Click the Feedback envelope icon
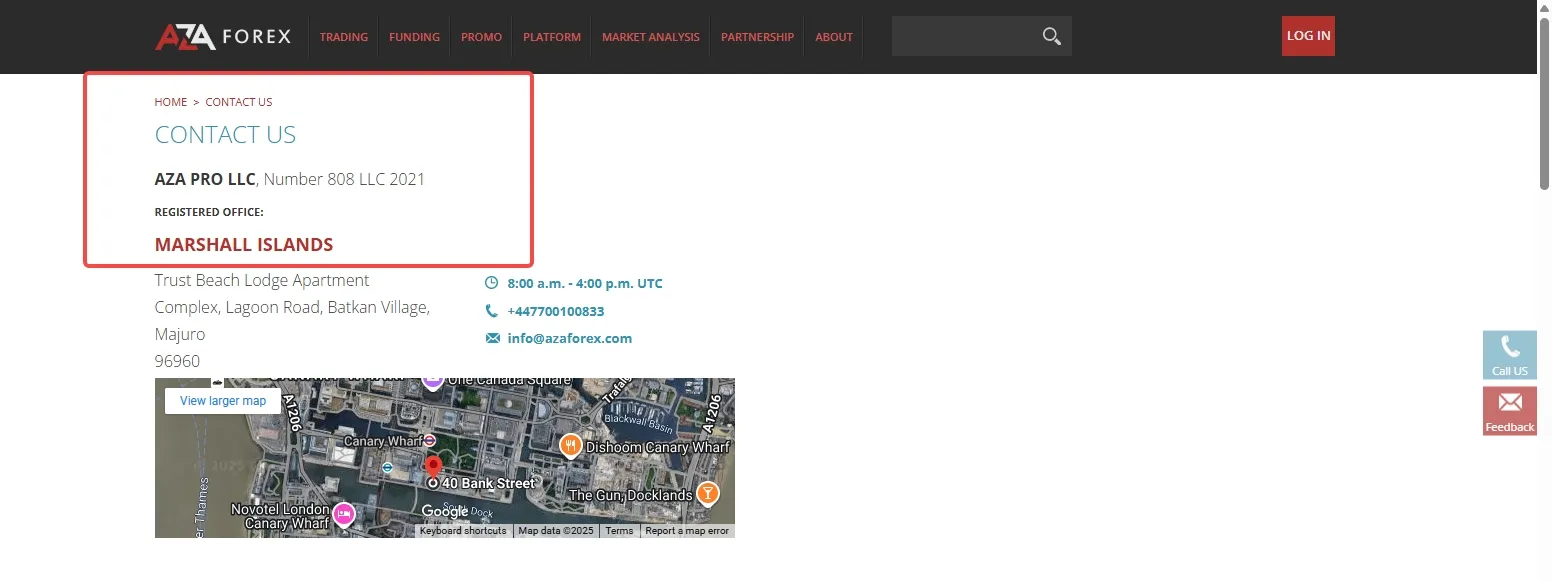The width and height of the screenshot is (1552, 581). pos(1510,402)
